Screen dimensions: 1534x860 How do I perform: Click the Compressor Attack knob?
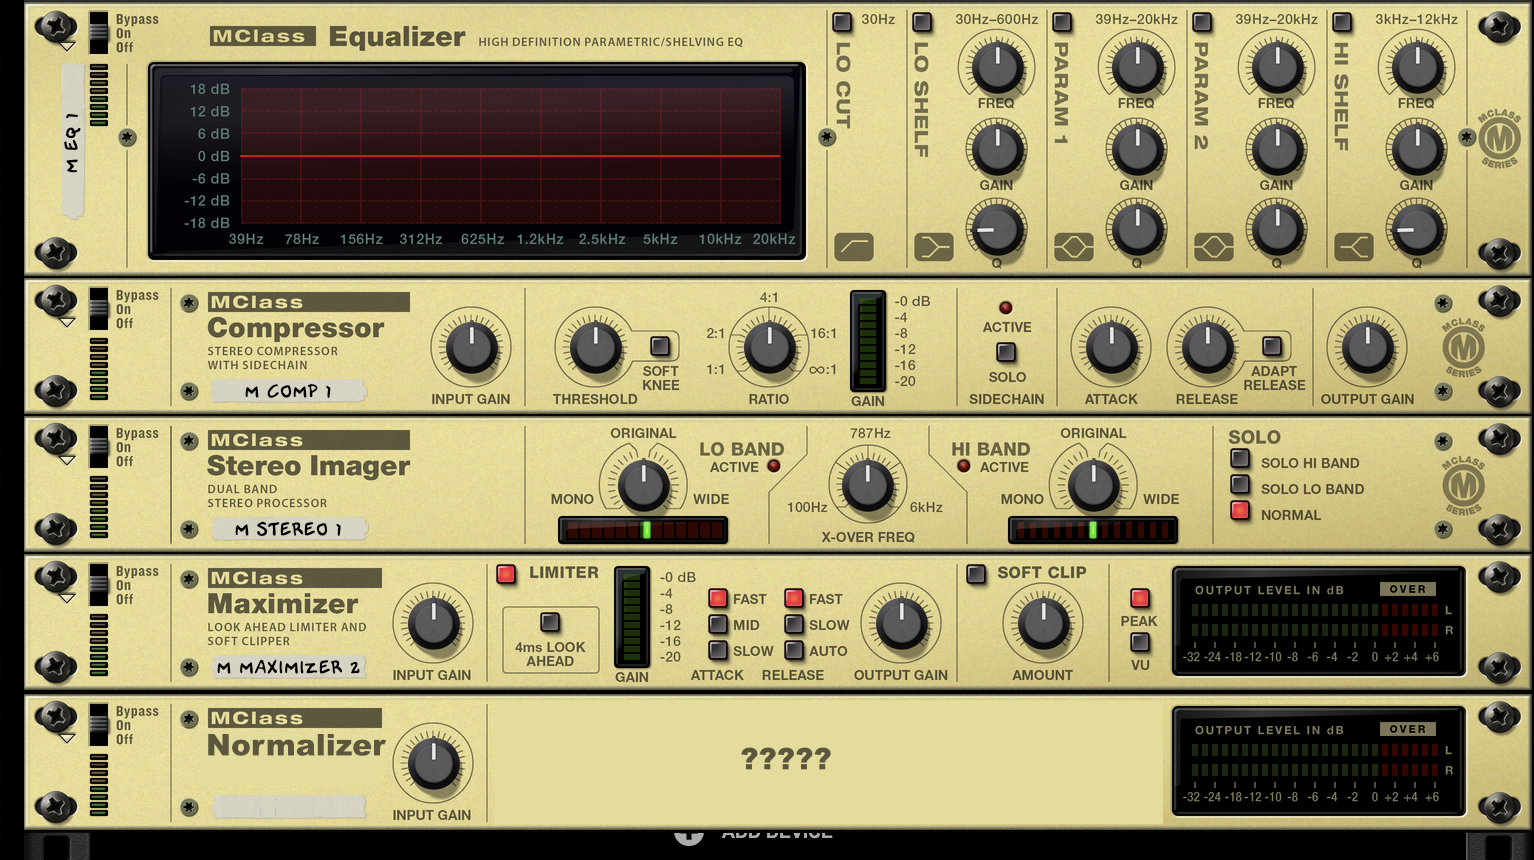point(1111,347)
